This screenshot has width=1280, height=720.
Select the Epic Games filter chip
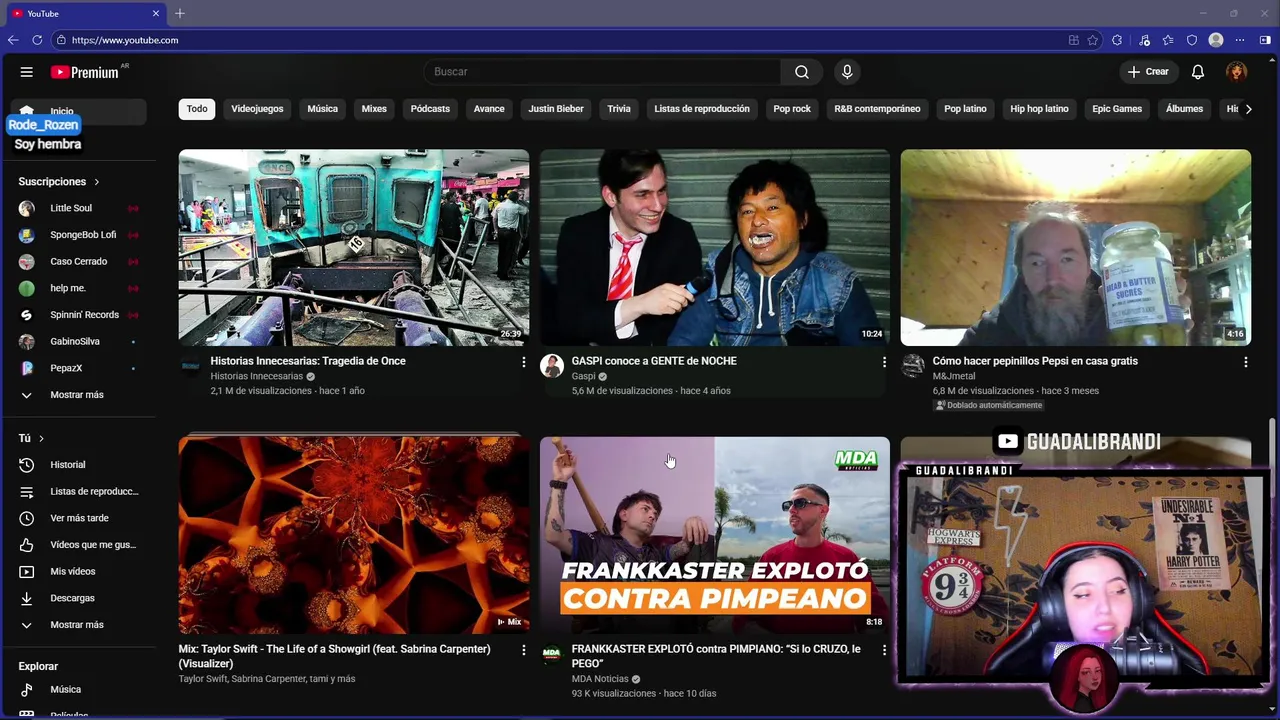[x=1117, y=109]
